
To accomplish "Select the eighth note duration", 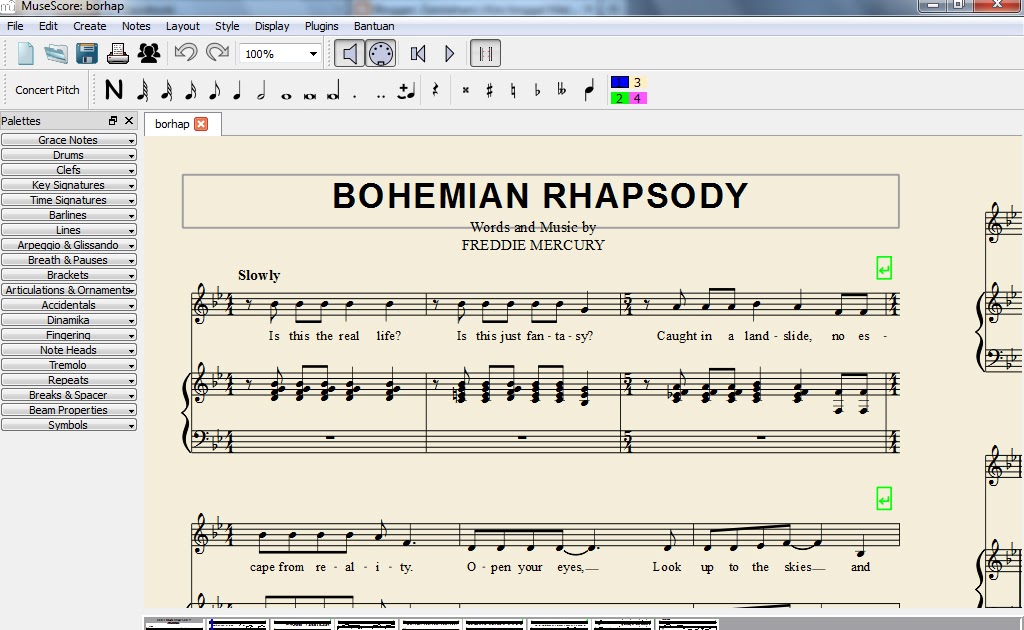I will point(214,90).
